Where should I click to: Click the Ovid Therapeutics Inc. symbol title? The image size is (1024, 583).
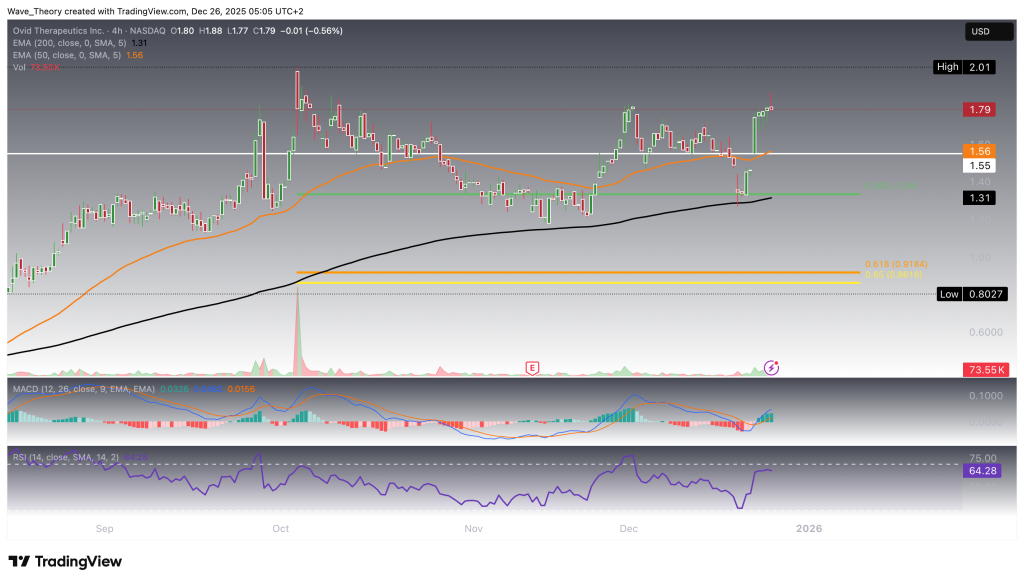coord(62,30)
